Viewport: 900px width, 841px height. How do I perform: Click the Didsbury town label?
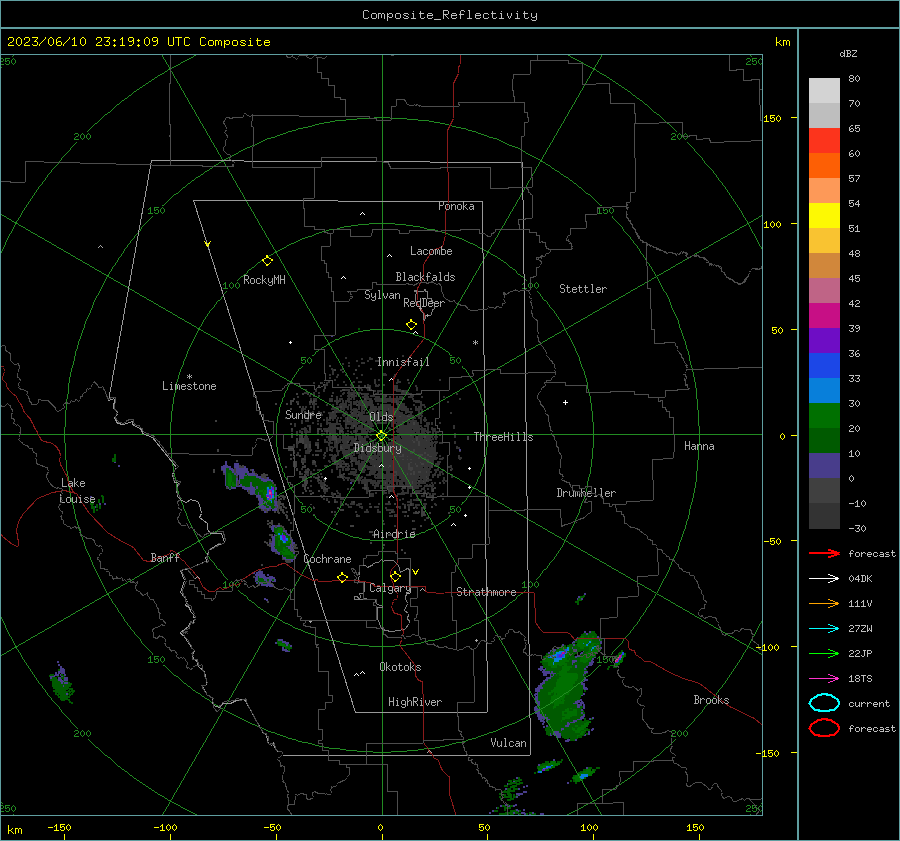(378, 448)
